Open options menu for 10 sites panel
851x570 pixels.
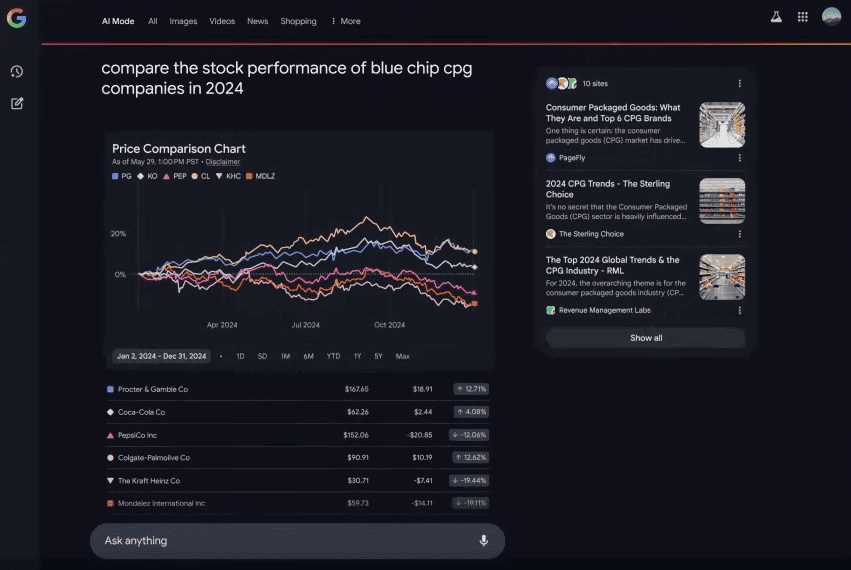point(739,84)
